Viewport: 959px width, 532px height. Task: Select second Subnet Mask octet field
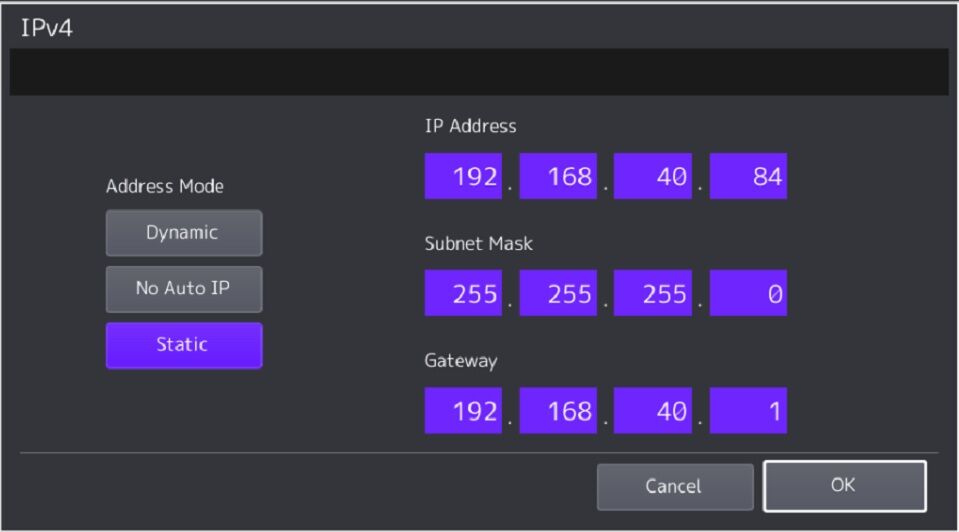click(x=558, y=293)
